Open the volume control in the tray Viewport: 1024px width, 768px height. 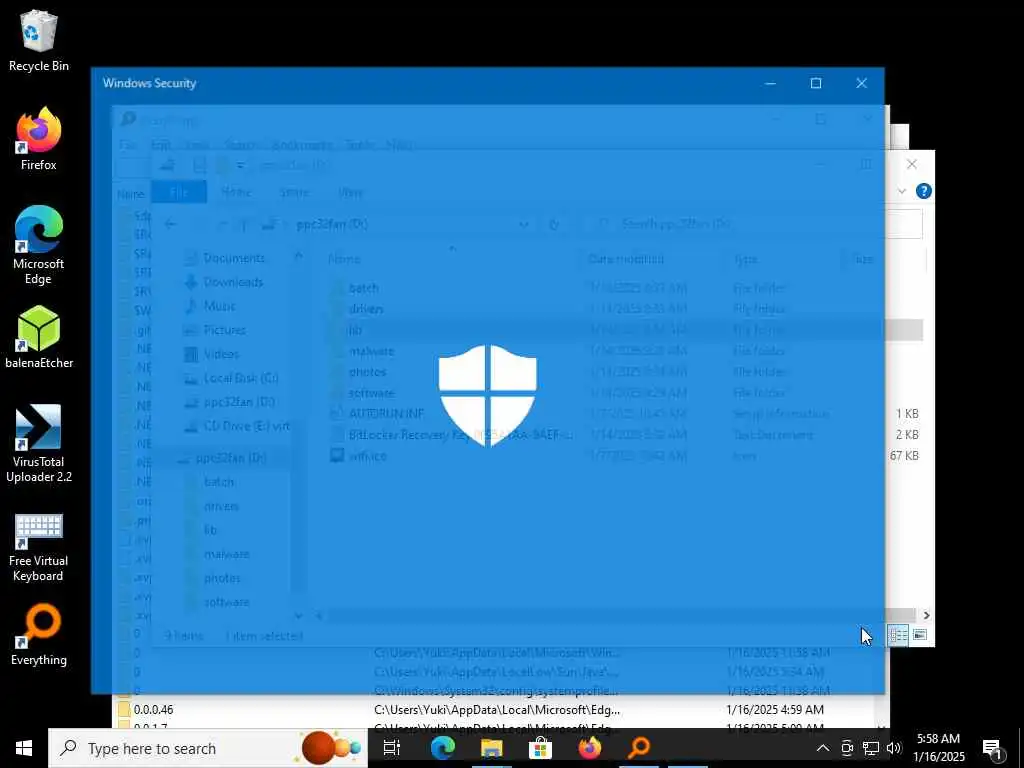(x=894, y=748)
